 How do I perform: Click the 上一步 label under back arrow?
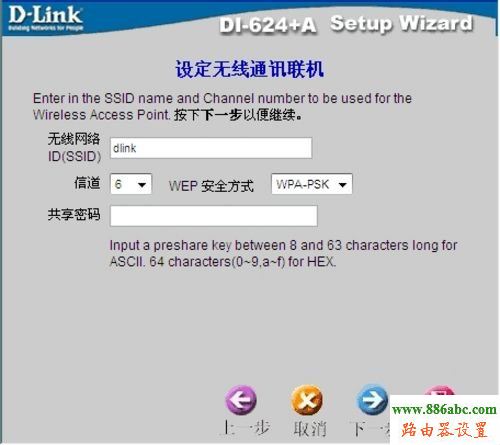pyautogui.click(x=246, y=428)
